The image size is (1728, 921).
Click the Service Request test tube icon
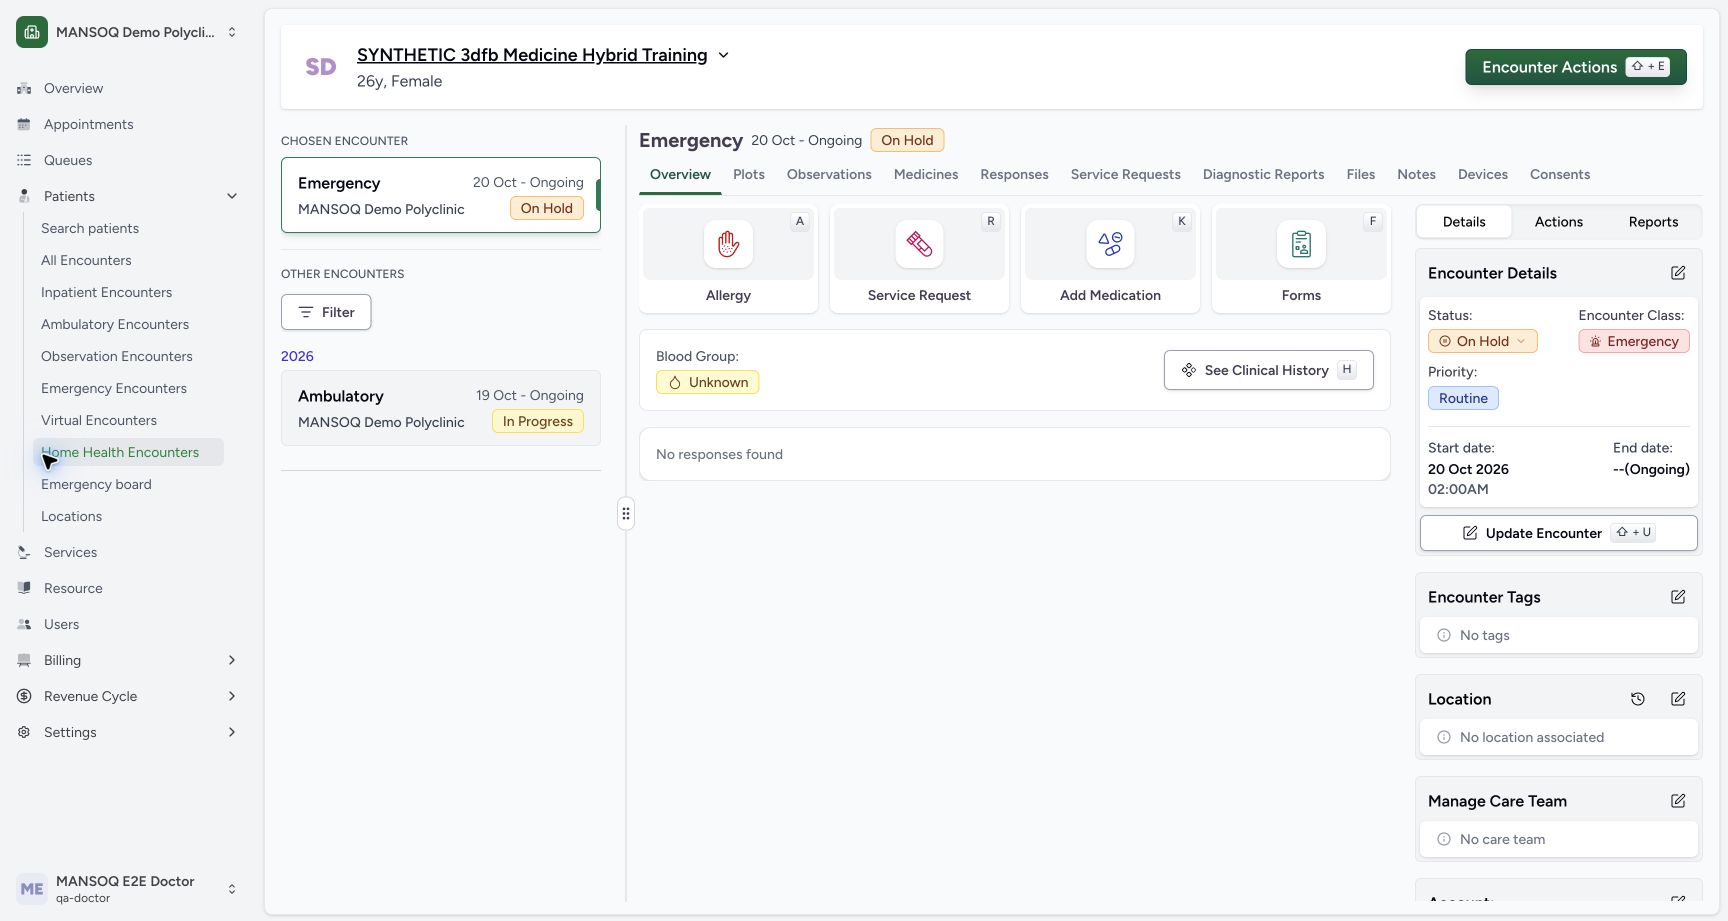pyautogui.click(x=919, y=244)
